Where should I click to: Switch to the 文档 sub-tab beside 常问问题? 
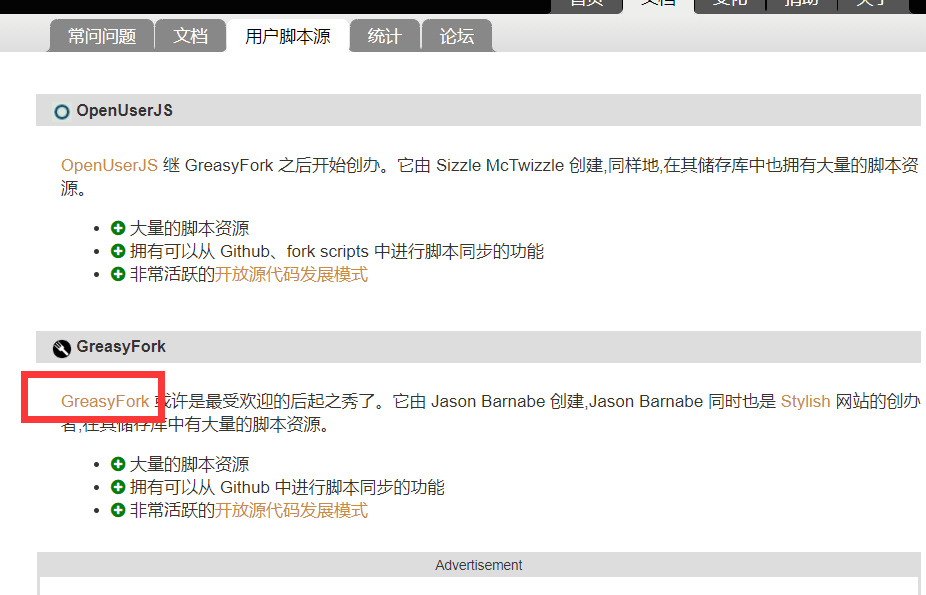(190, 36)
